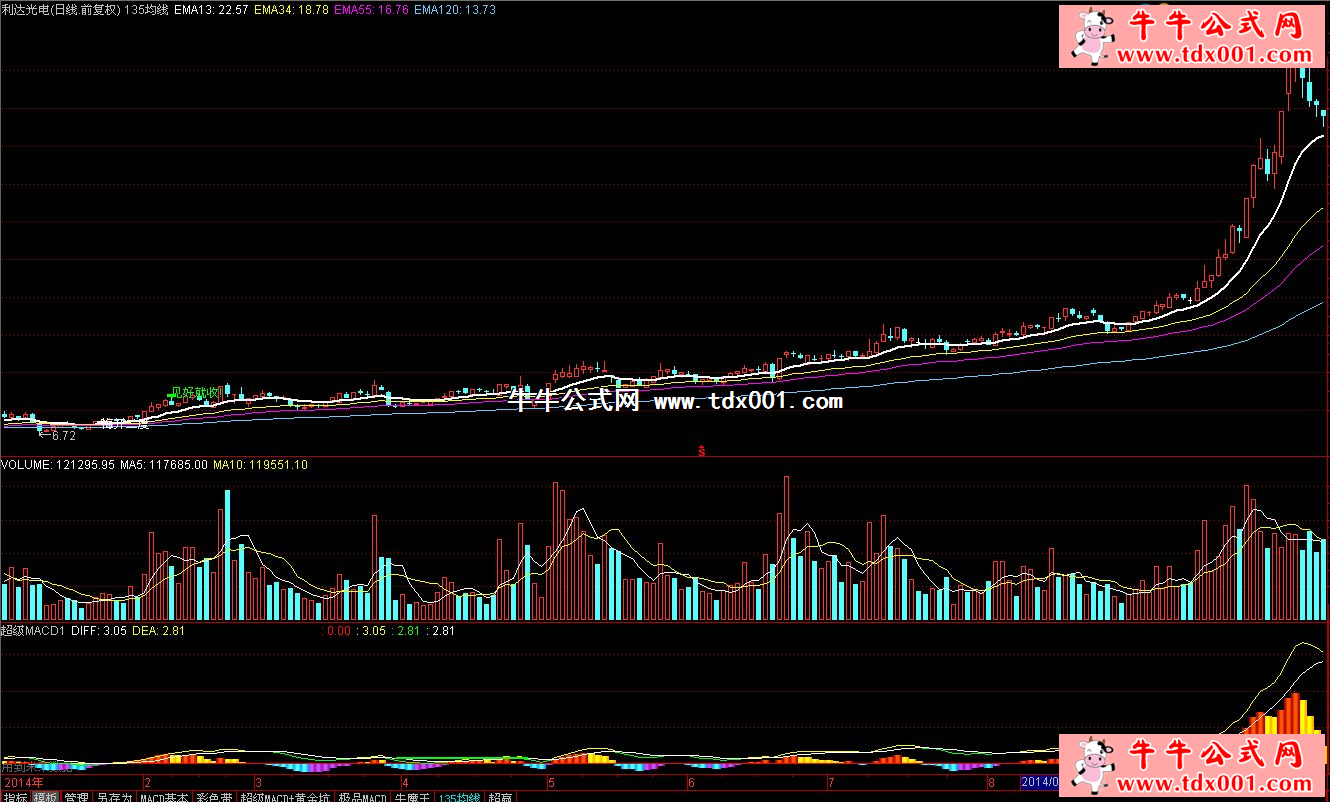
Task: Open the 管理 tab
Action: pyautogui.click(x=76, y=797)
